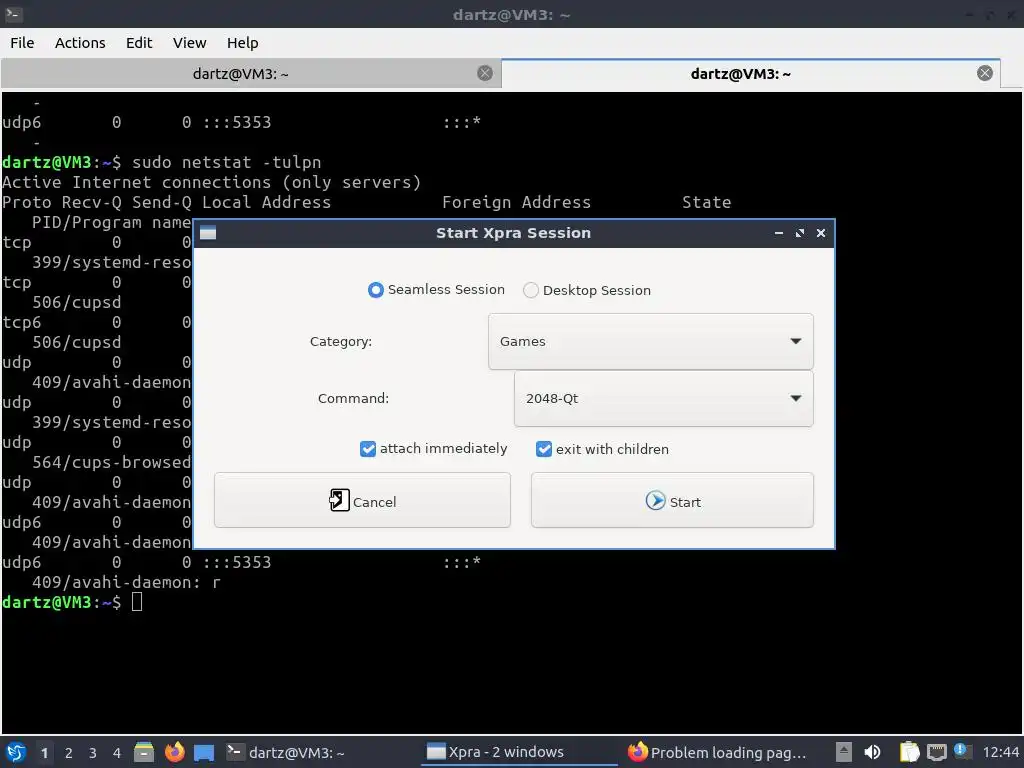1024x768 pixels.
Task: Open the terminal File menu
Action: pyautogui.click(x=22, y=43)
